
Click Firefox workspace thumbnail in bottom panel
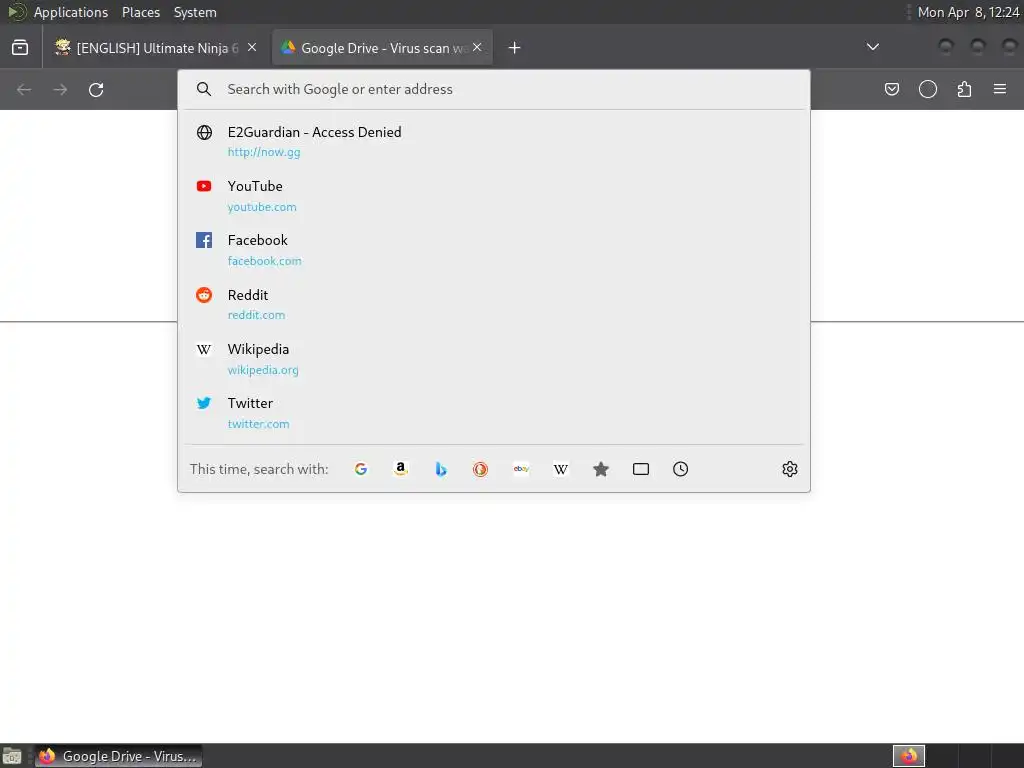(x=909, y=756)
